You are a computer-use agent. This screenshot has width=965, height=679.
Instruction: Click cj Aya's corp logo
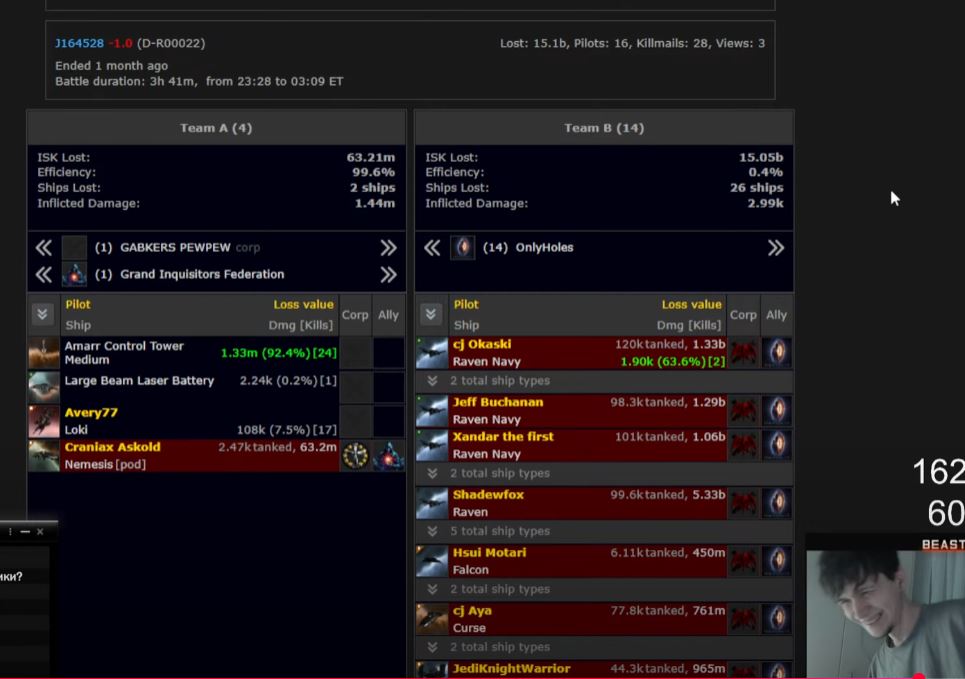pos(743,619)
